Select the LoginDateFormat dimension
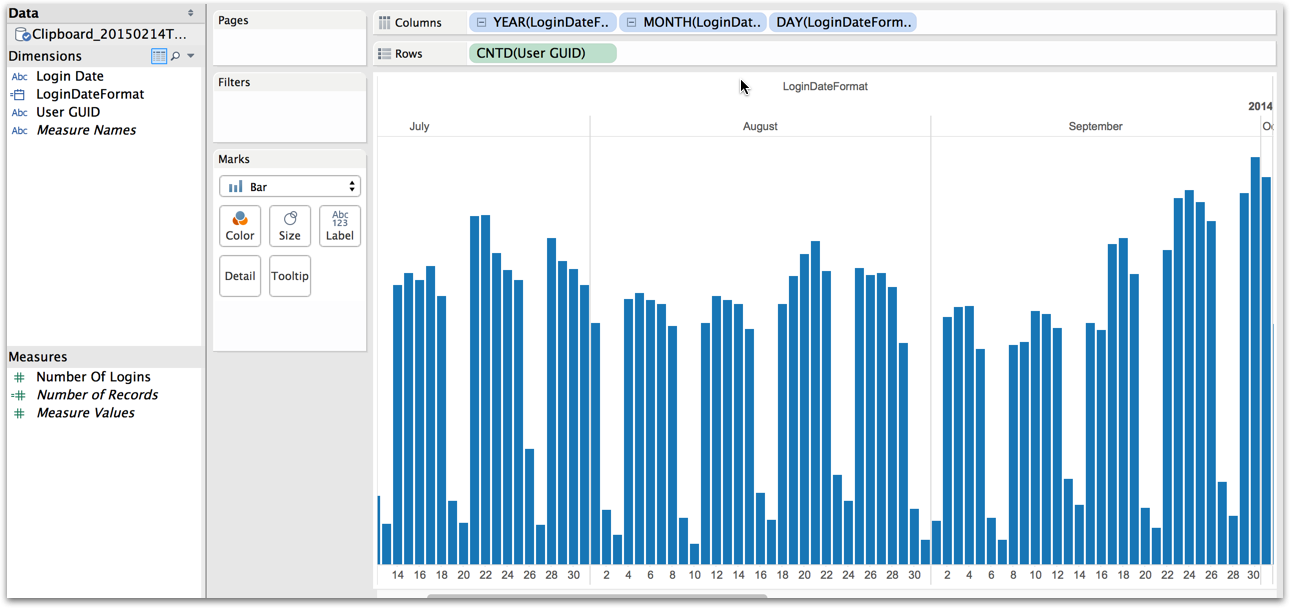The image size is (1290, 608). [90, 94]
